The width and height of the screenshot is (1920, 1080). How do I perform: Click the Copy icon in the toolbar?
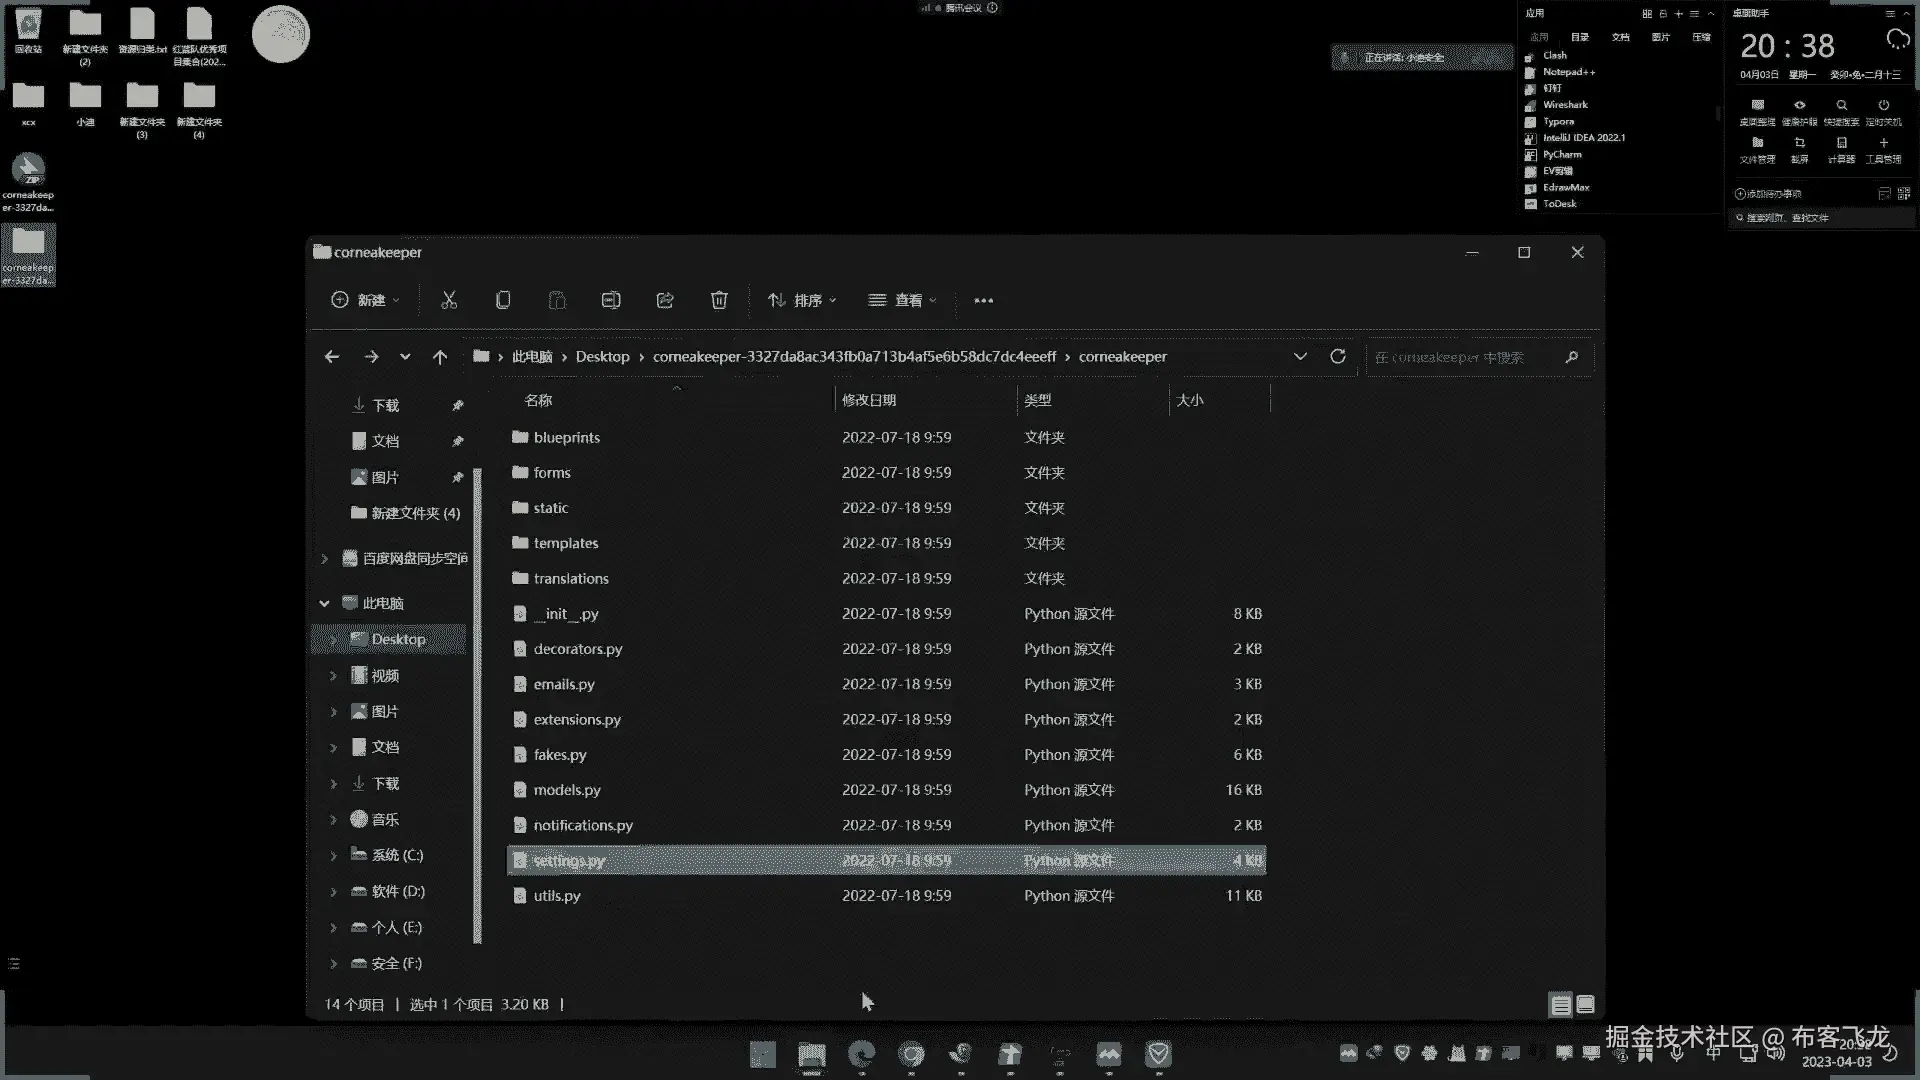[503, 300]
